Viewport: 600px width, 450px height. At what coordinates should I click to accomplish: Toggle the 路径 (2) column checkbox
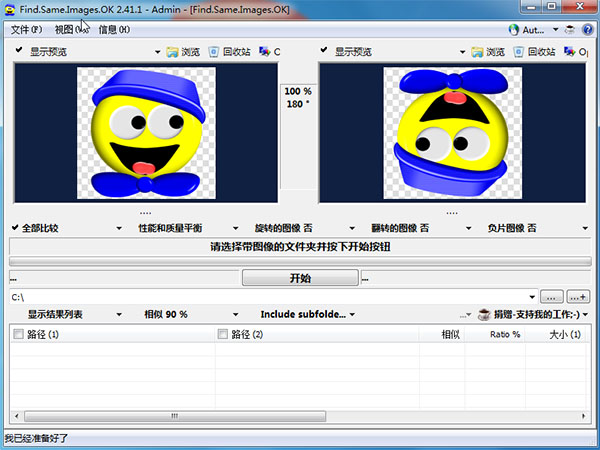pyautogui.click(x=223, y=335)
